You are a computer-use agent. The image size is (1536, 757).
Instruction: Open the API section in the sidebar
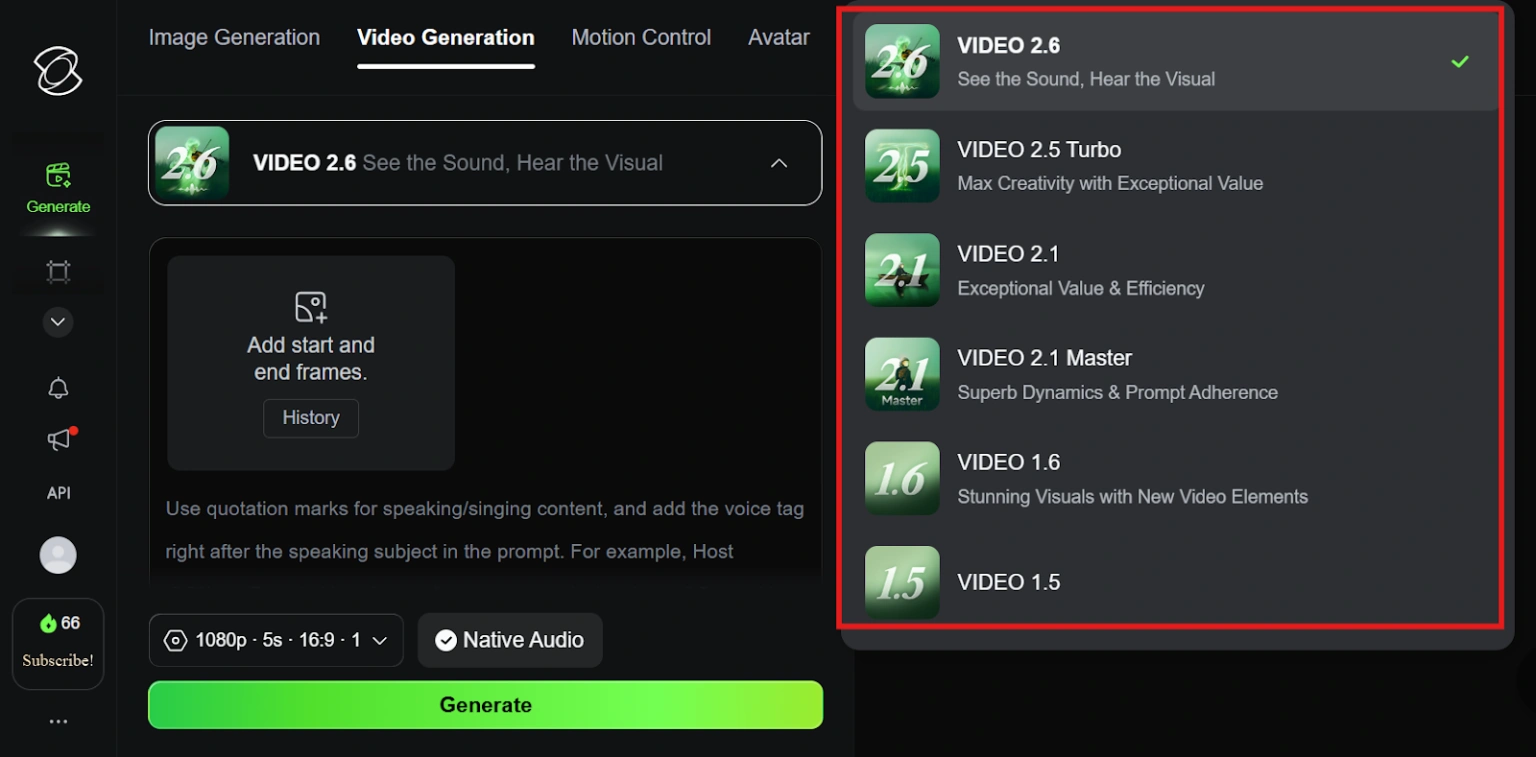coord(58,492)
